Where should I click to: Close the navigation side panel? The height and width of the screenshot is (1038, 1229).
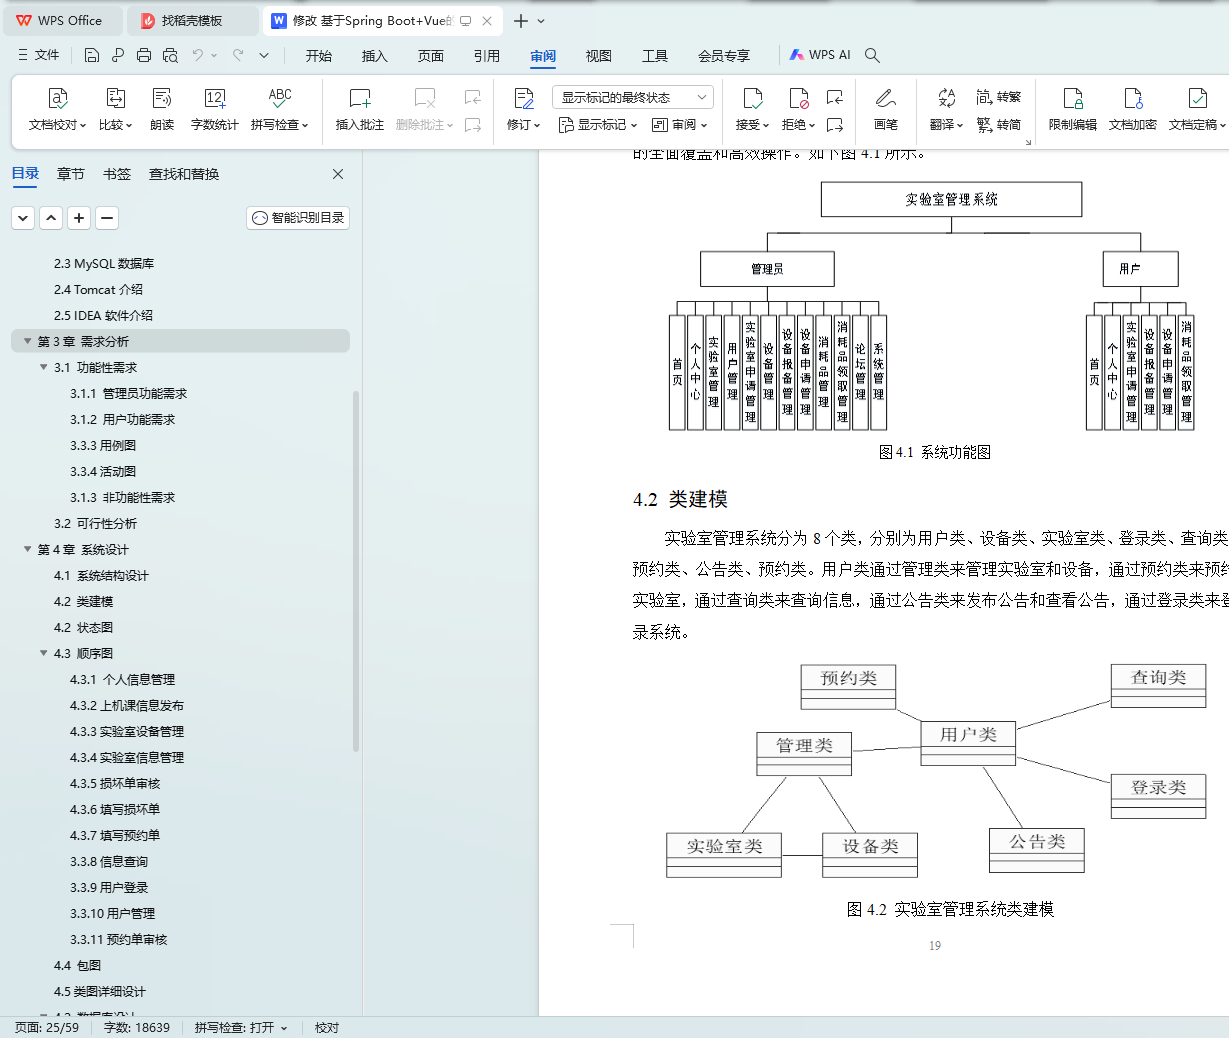tap(338, 174)
